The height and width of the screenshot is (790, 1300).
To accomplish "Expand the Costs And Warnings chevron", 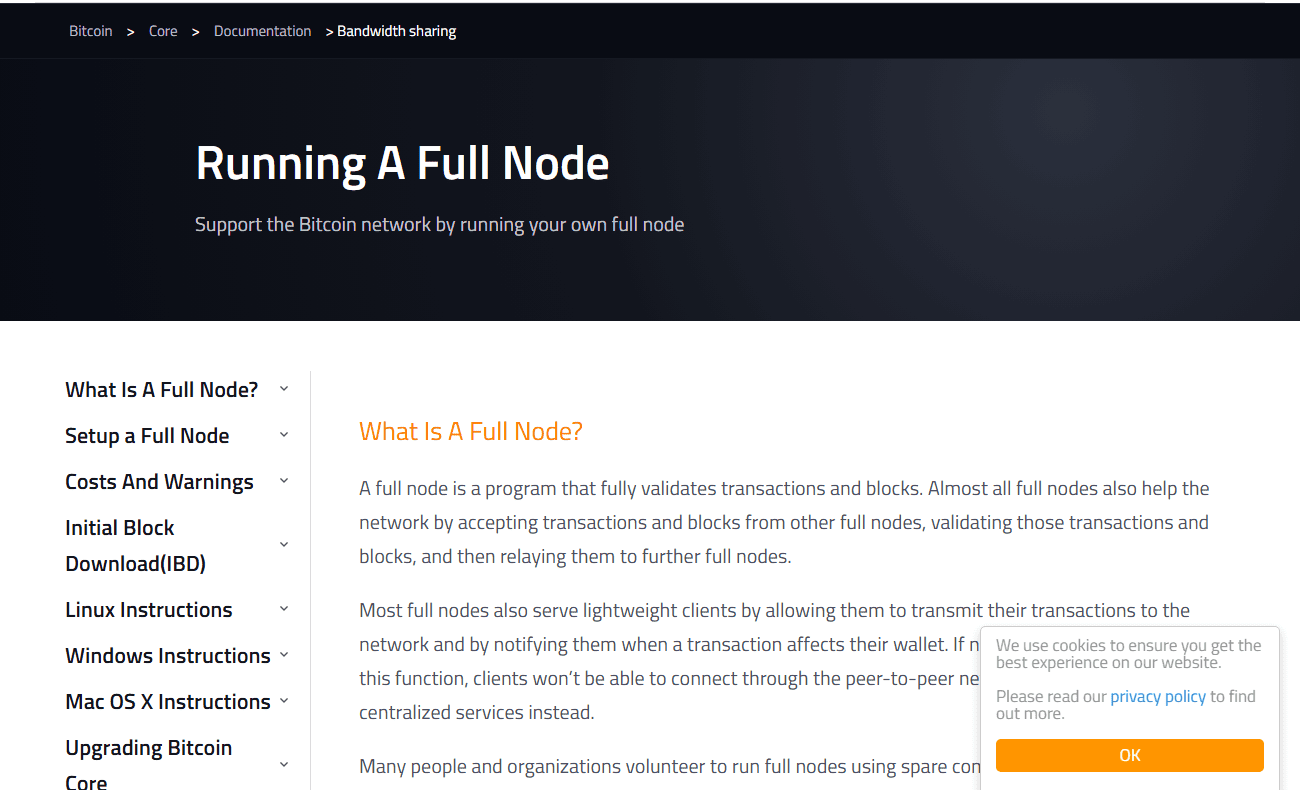I will (x=284, y=481).
